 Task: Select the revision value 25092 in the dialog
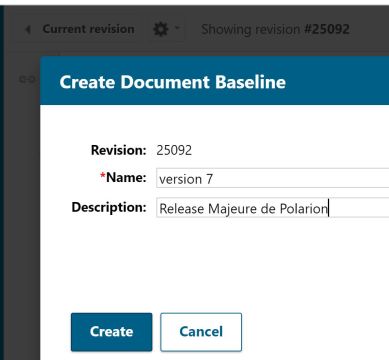[174, 151]
